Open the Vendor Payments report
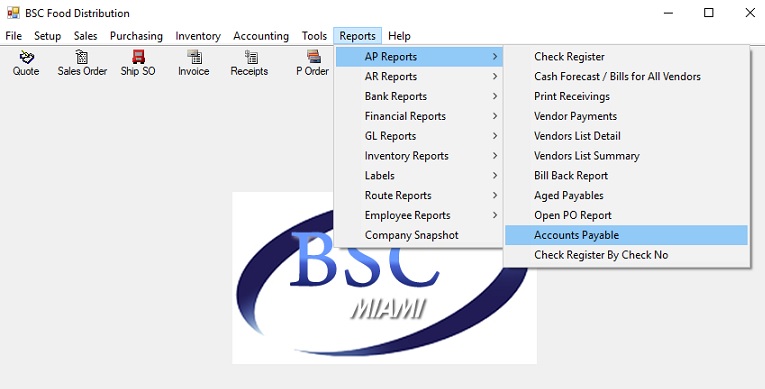765x389 pixels. (626, 116)
